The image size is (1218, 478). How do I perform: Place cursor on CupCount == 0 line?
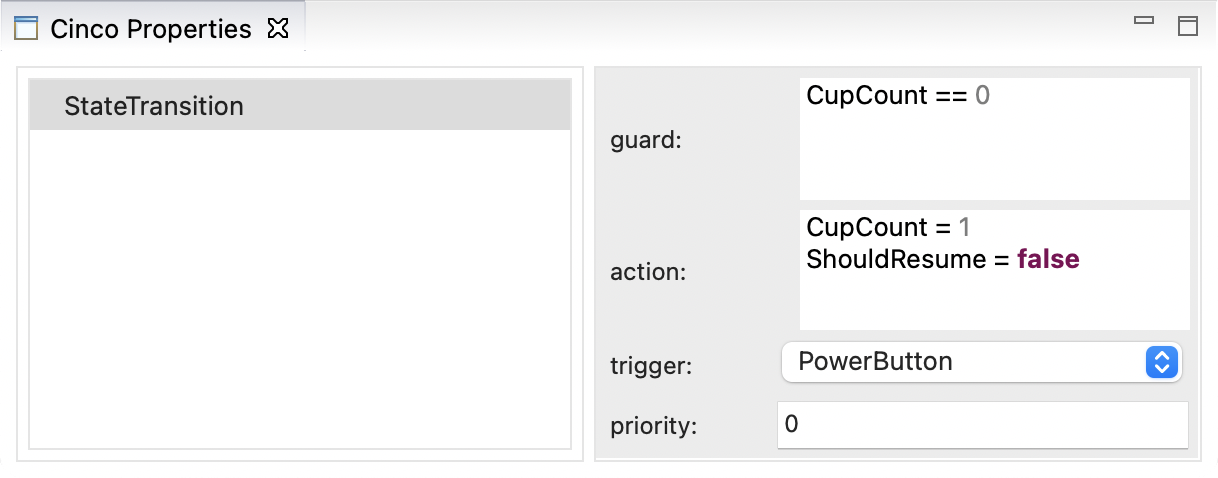897,96
